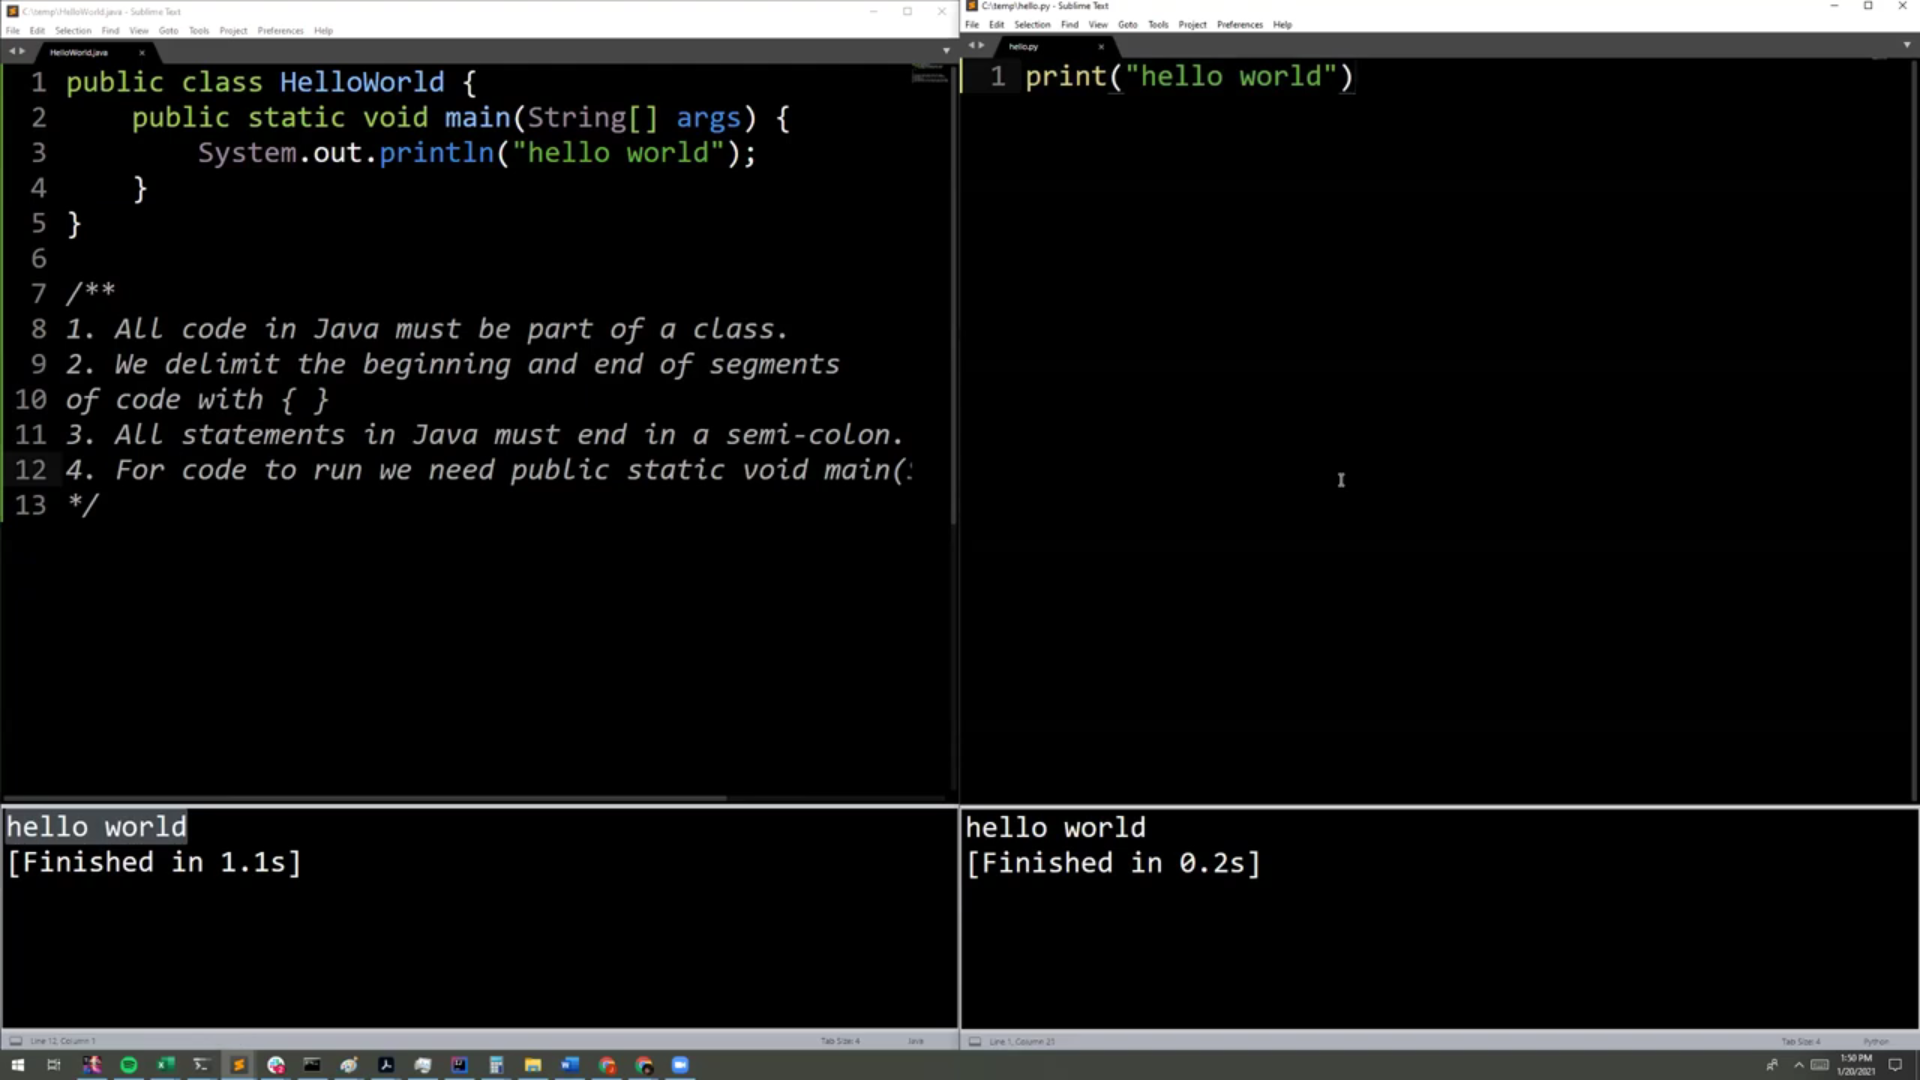Open Edit menu in HelloWorld.java window

(37, 31)
